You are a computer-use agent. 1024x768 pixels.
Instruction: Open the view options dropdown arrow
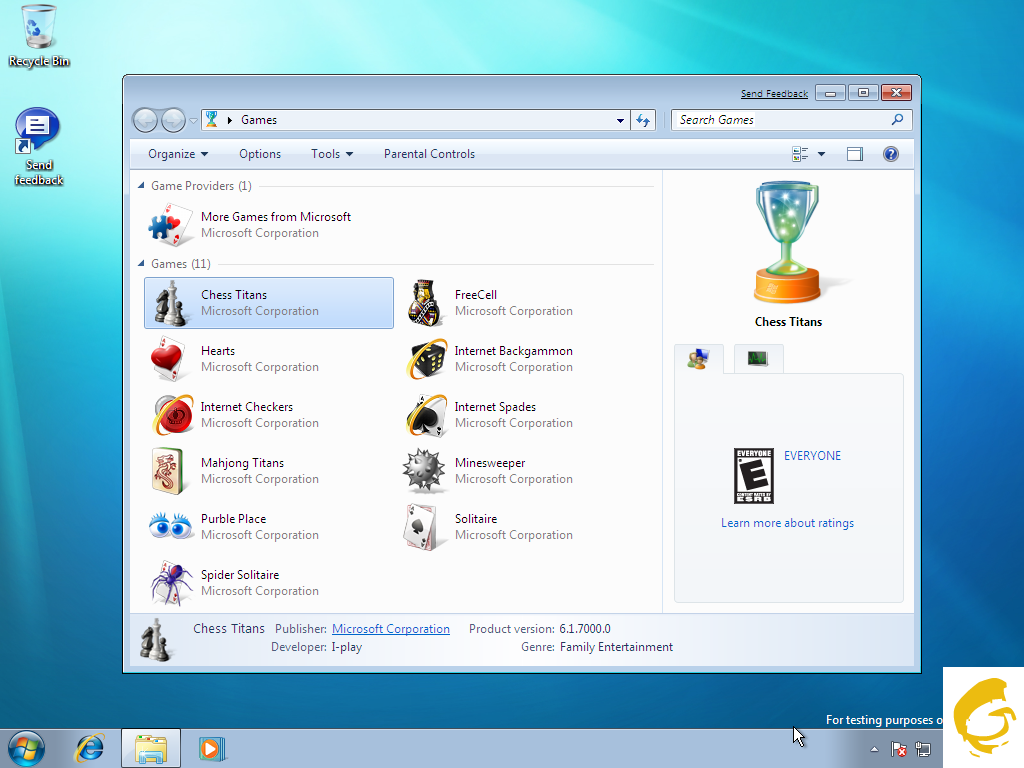coord(822,154)
